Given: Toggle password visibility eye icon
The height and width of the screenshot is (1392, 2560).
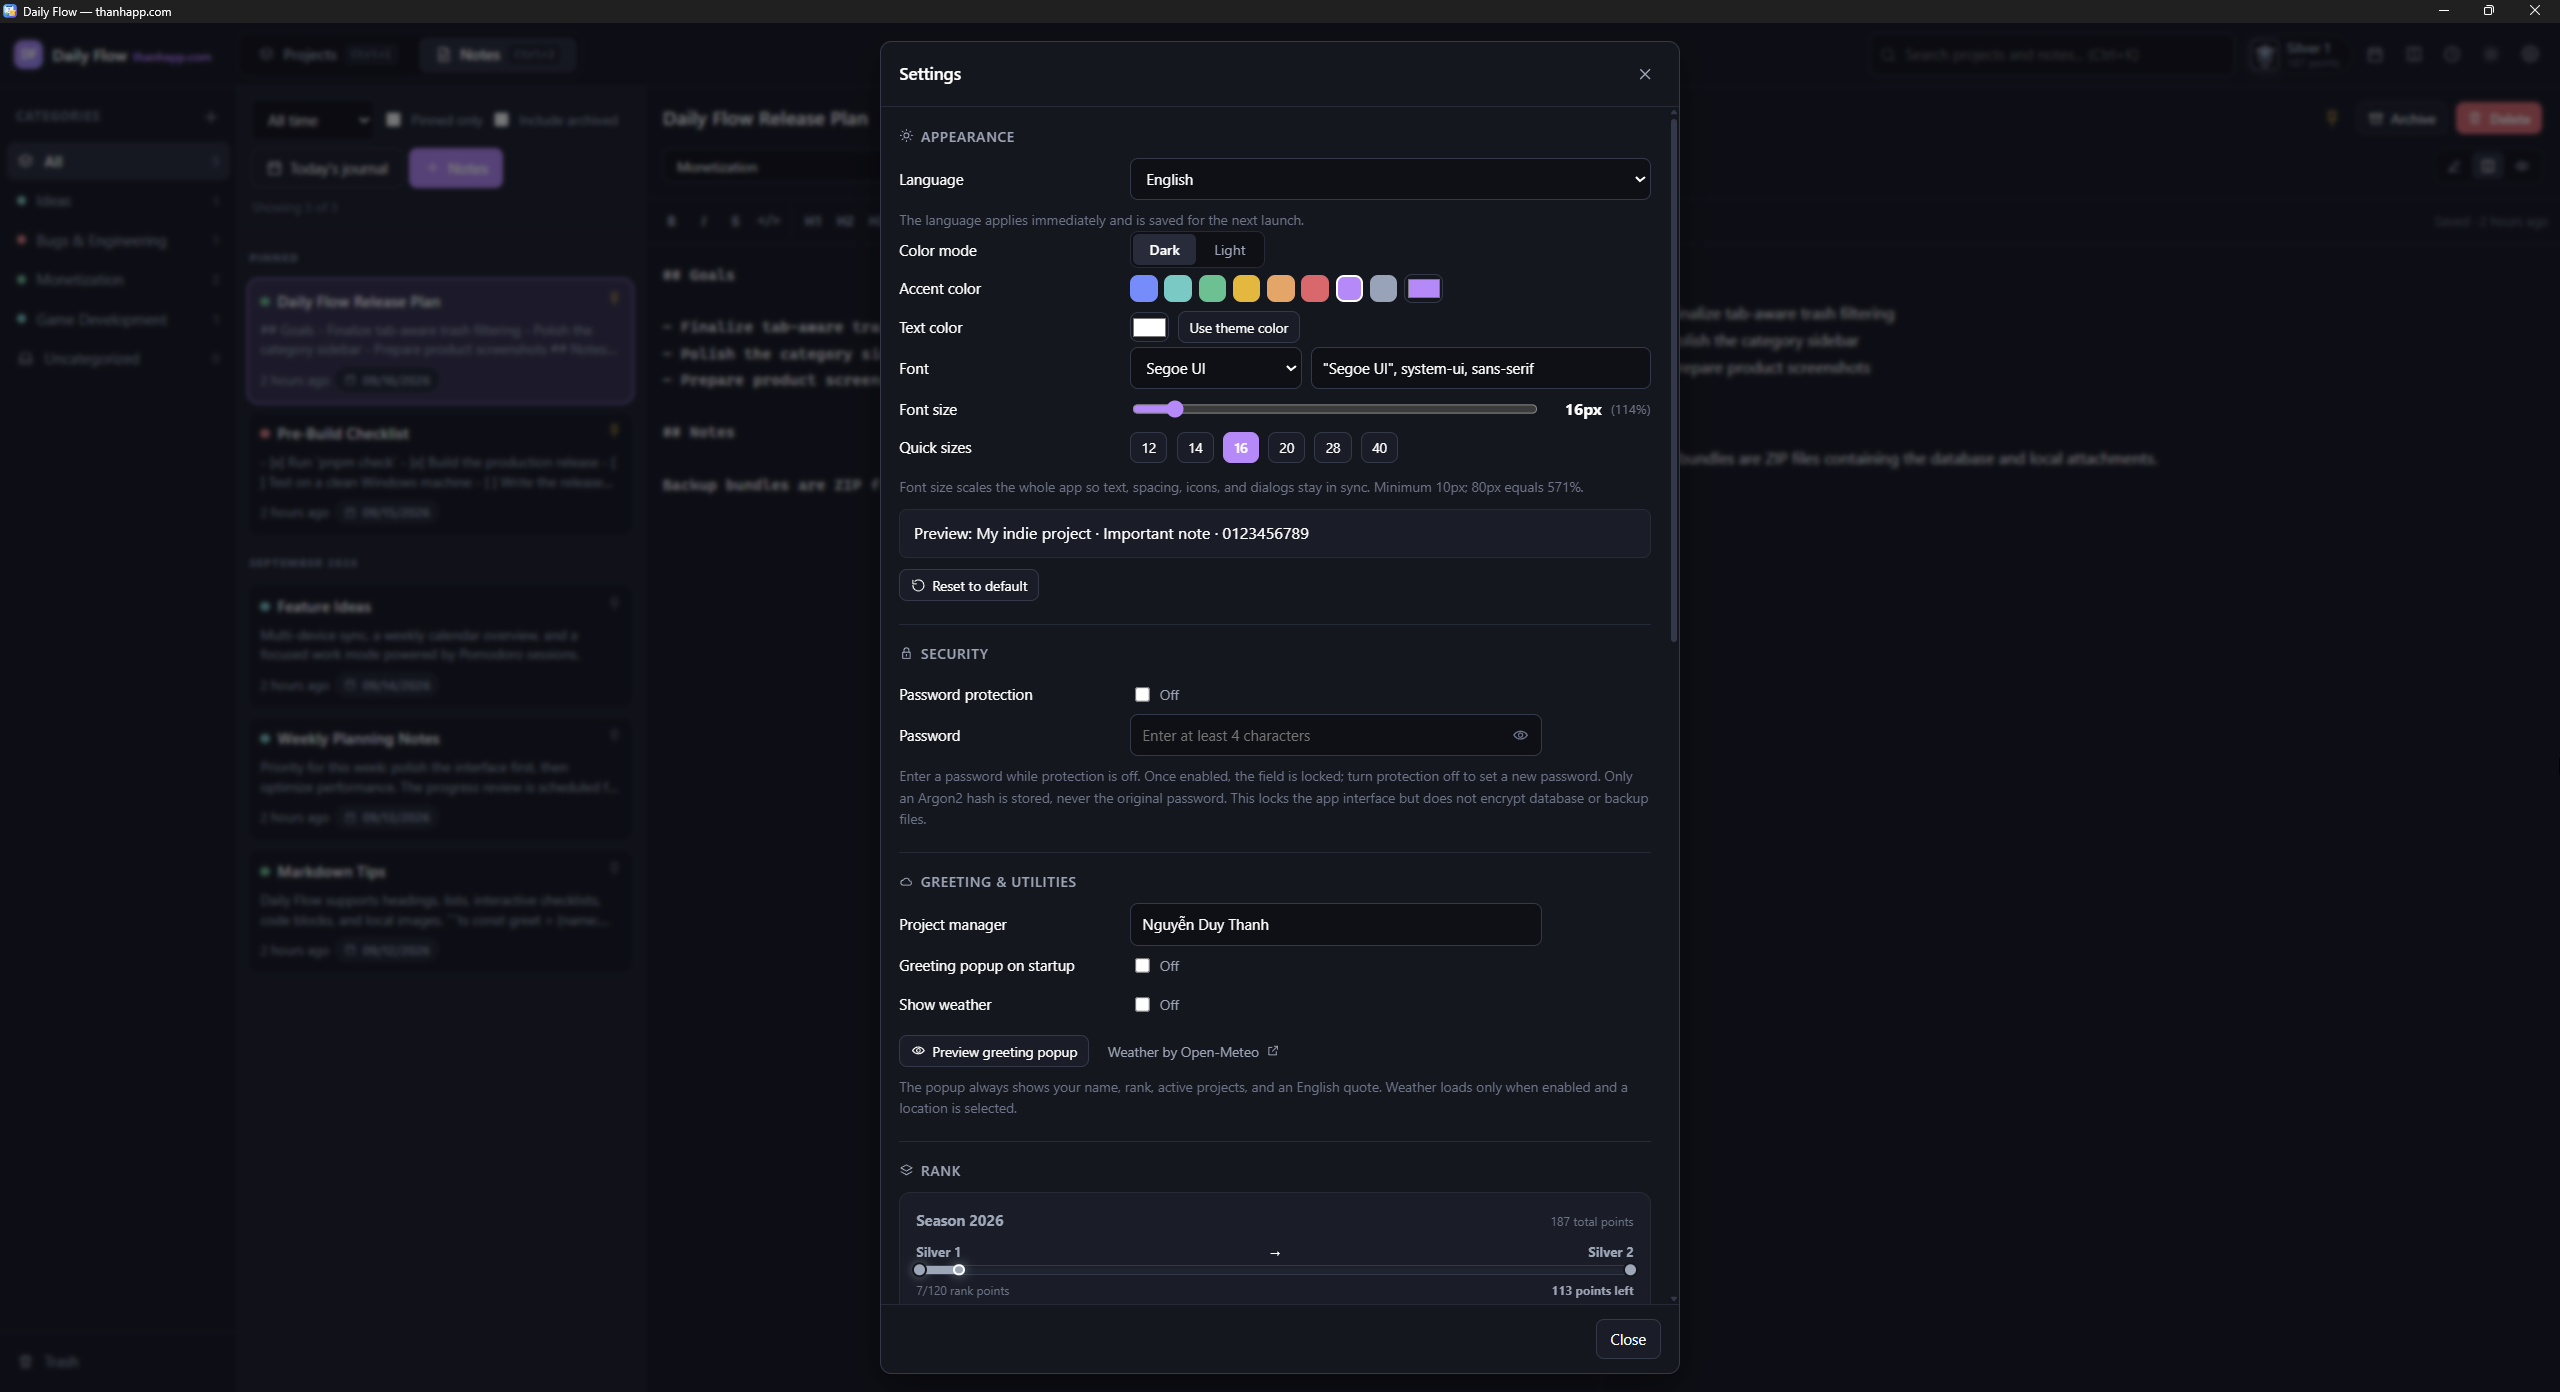Looking at the screenshot, I should [1520, 735].
